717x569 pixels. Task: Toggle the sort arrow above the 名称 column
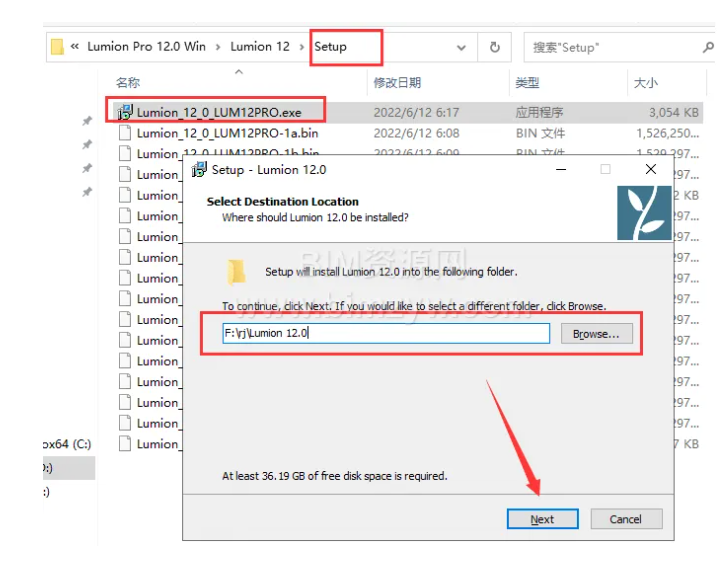click(239, 72)
